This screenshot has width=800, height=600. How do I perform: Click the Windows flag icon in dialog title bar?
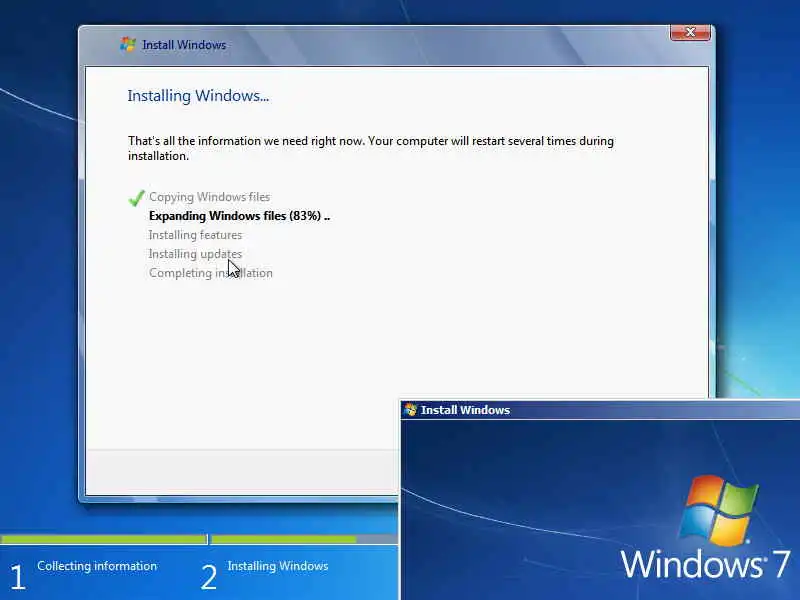point(128,44)
